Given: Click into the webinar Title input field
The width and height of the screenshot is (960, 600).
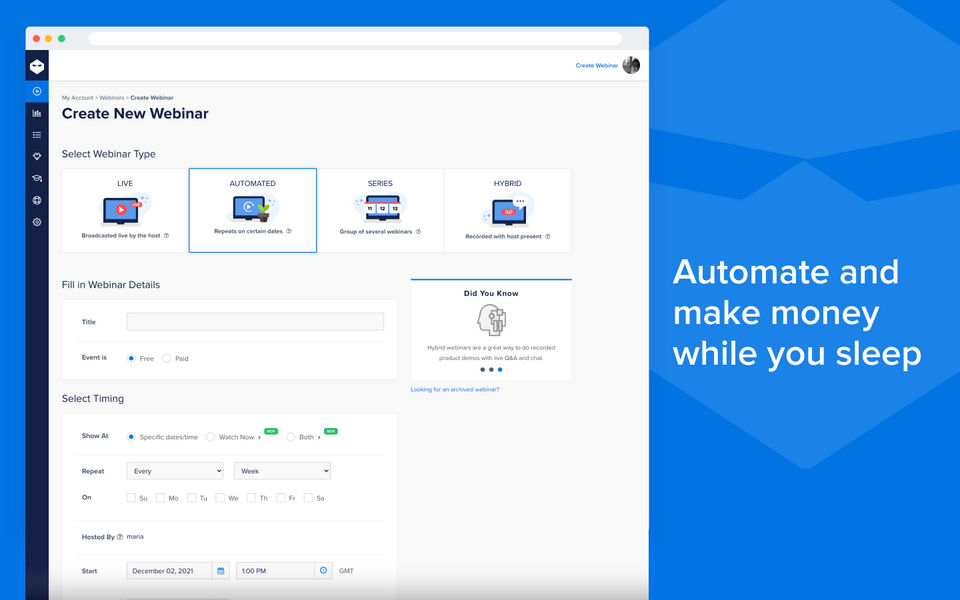Looking at the screenshot, I should coord(255,321).
